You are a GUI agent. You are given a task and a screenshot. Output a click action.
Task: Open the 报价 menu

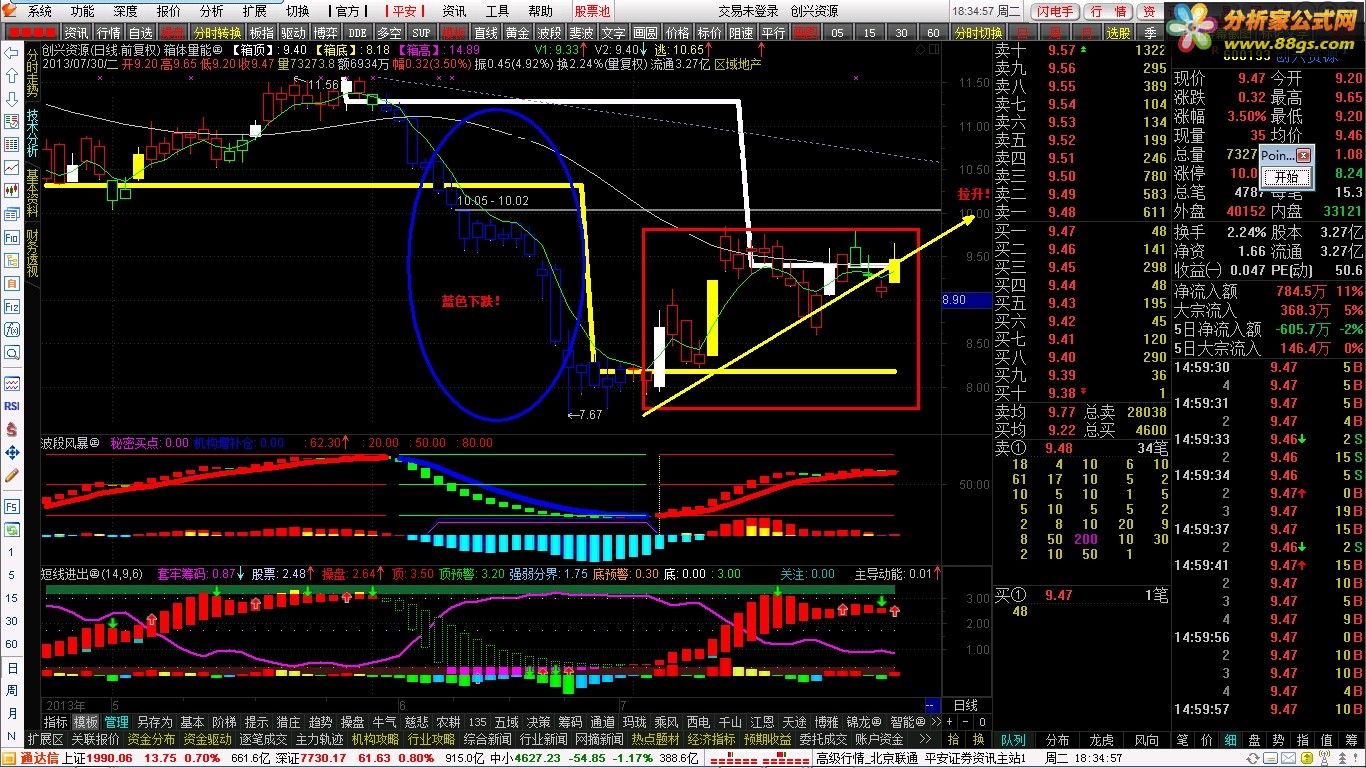pos(169,11)
